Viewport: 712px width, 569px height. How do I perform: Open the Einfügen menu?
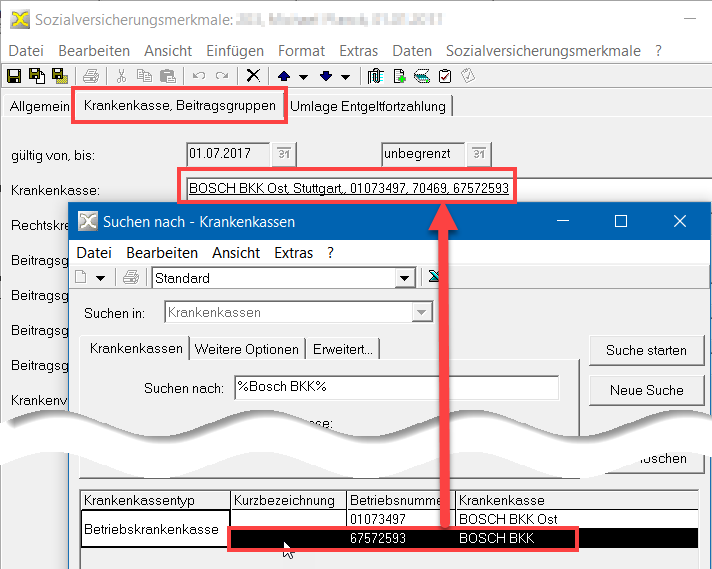pos(235,51)
